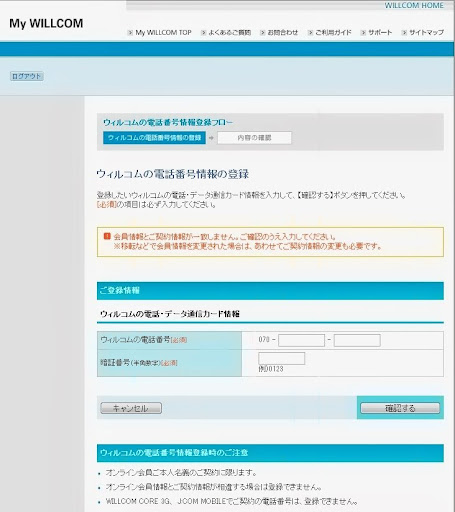Click the キャンセル button
The height and width of the screenshot is (512, 455).
coord(131,408)
